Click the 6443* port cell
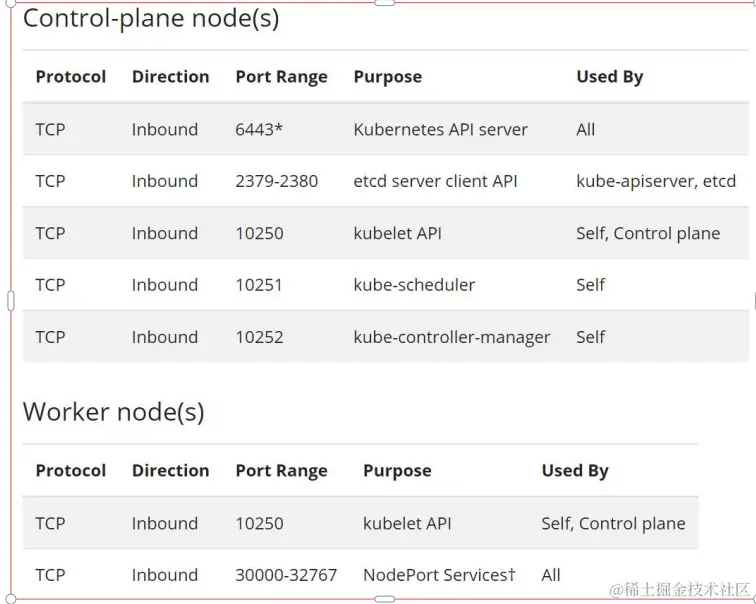756x604 pixels. pos(259,129)
